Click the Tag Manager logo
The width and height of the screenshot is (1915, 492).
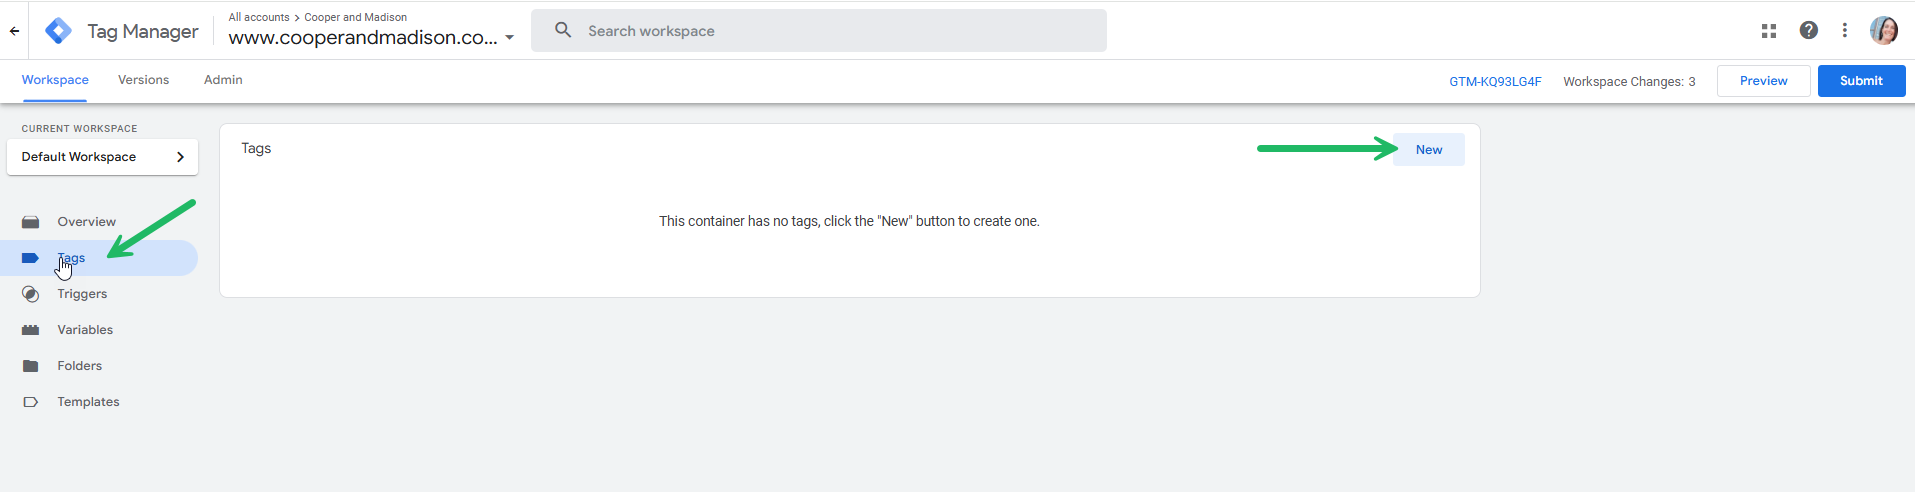click(x=59, y=31)
